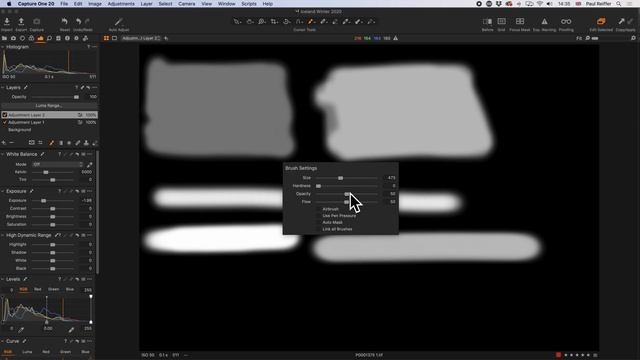Collapse the Histogram panel
The image size is (640, 360).
[3, 47]
